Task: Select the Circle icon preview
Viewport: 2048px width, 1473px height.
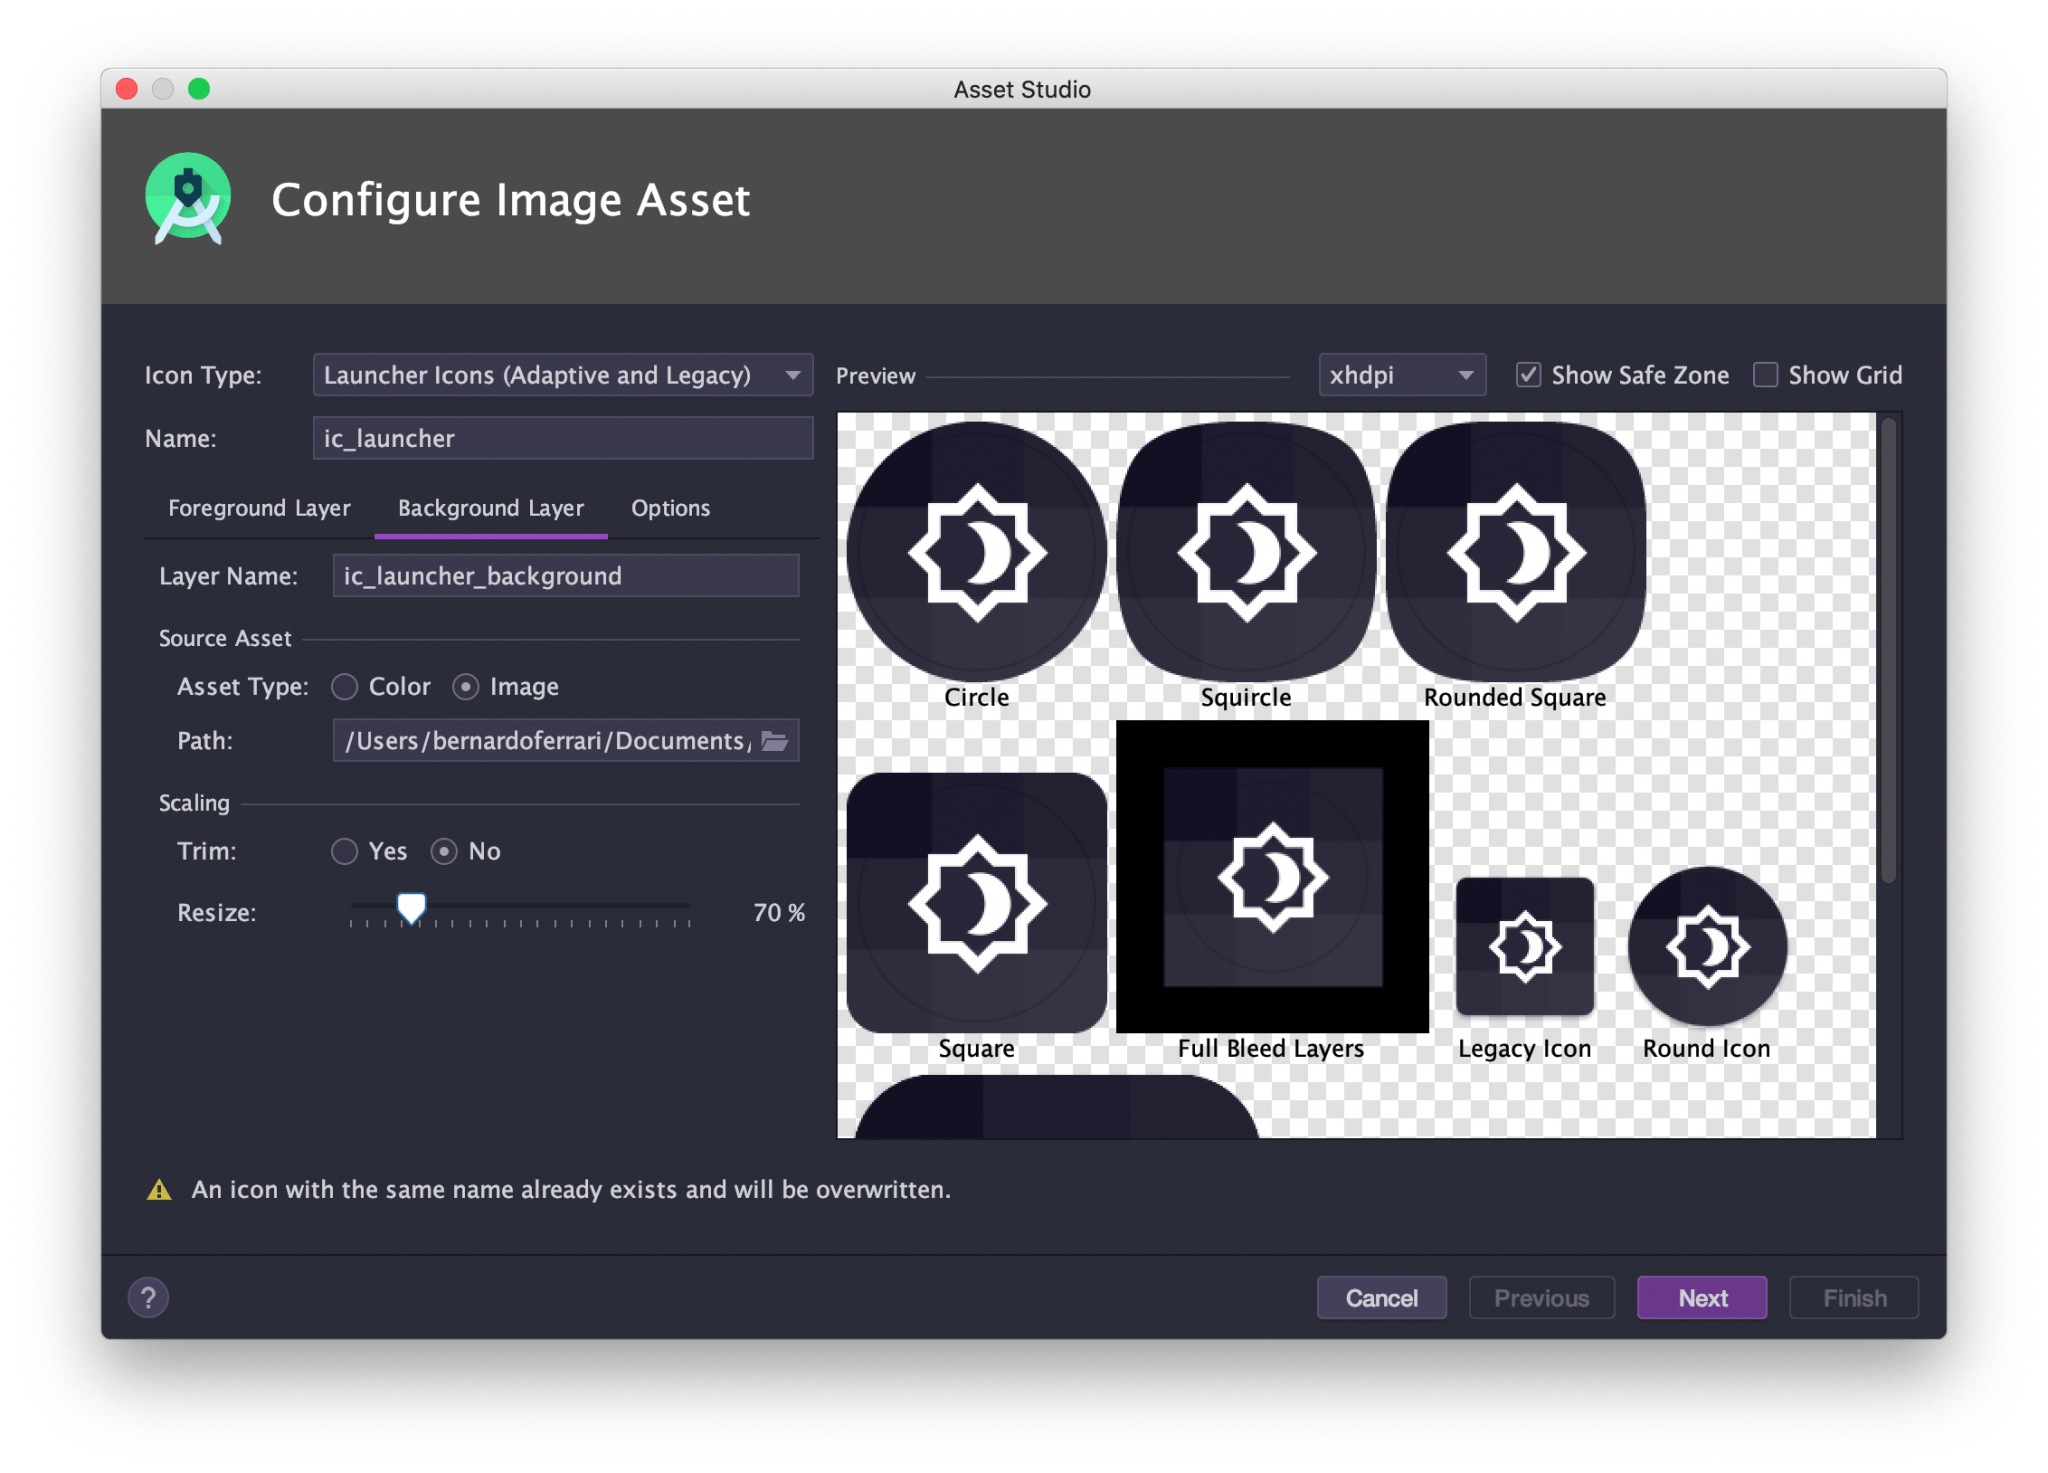Action: click(976, 552)
